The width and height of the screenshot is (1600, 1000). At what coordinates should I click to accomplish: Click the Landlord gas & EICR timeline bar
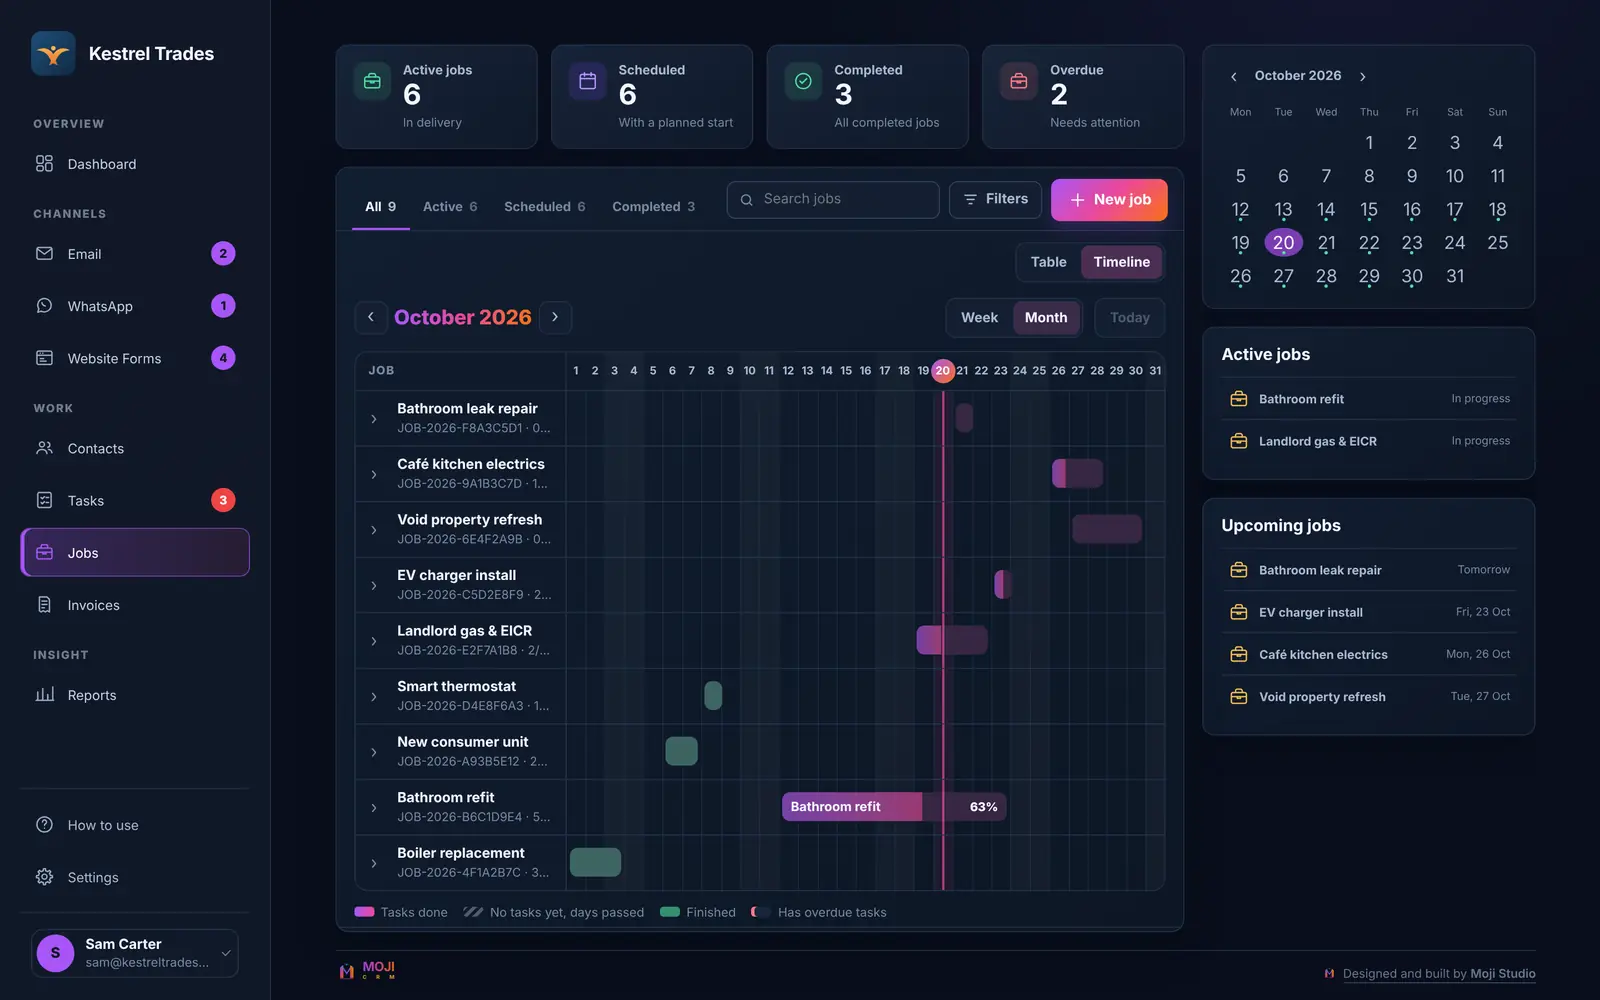pyautogui.click(x=952, y=640)
